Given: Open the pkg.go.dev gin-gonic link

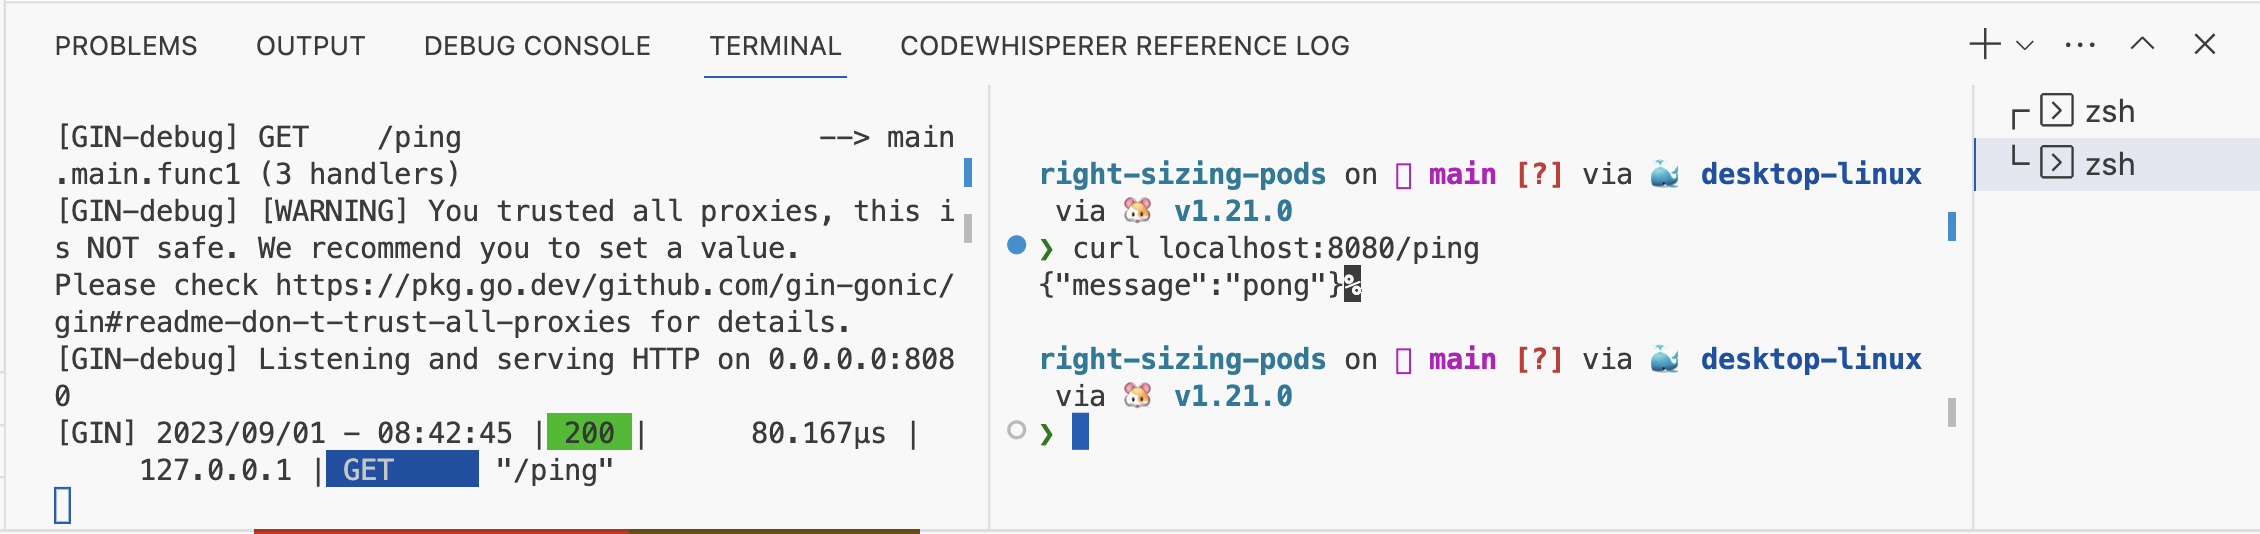Looking at the screenshot, I should [x=504, y=304].
